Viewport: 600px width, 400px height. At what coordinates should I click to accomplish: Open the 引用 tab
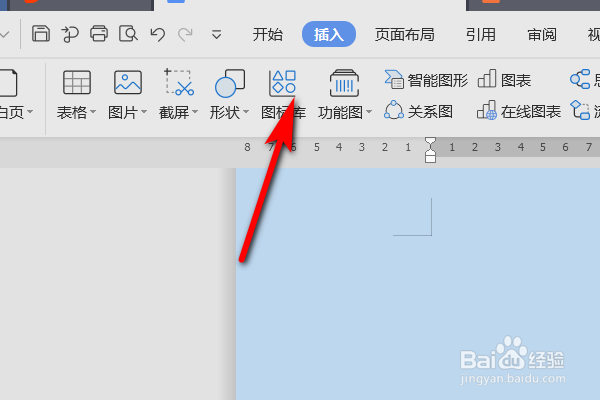(481, 35)
